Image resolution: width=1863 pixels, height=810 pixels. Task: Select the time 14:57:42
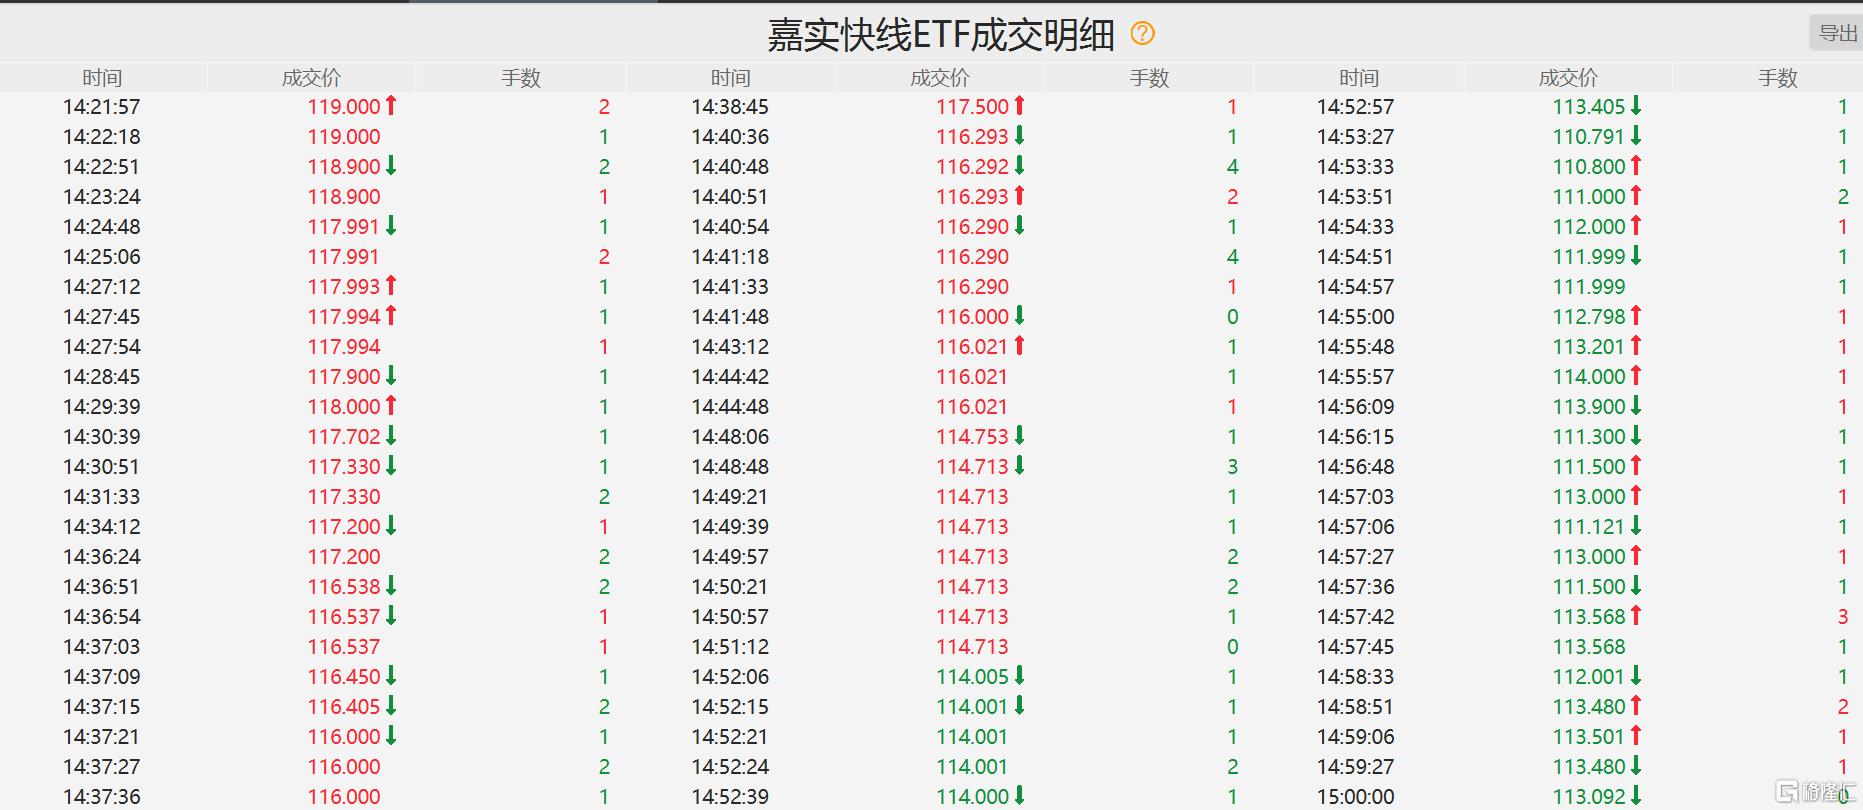1355,617
